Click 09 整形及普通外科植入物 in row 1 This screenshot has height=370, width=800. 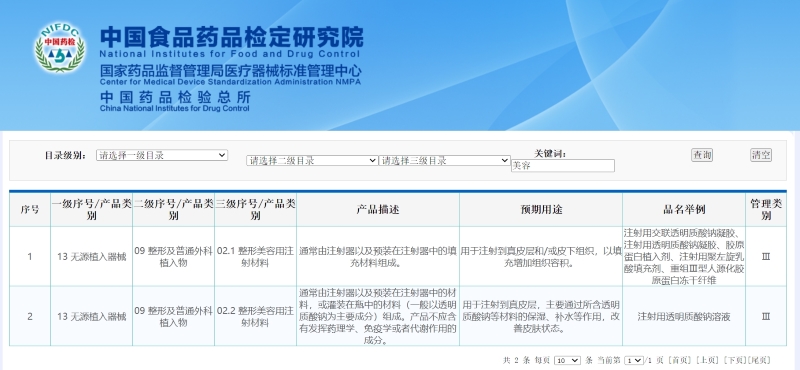(173, 257)
